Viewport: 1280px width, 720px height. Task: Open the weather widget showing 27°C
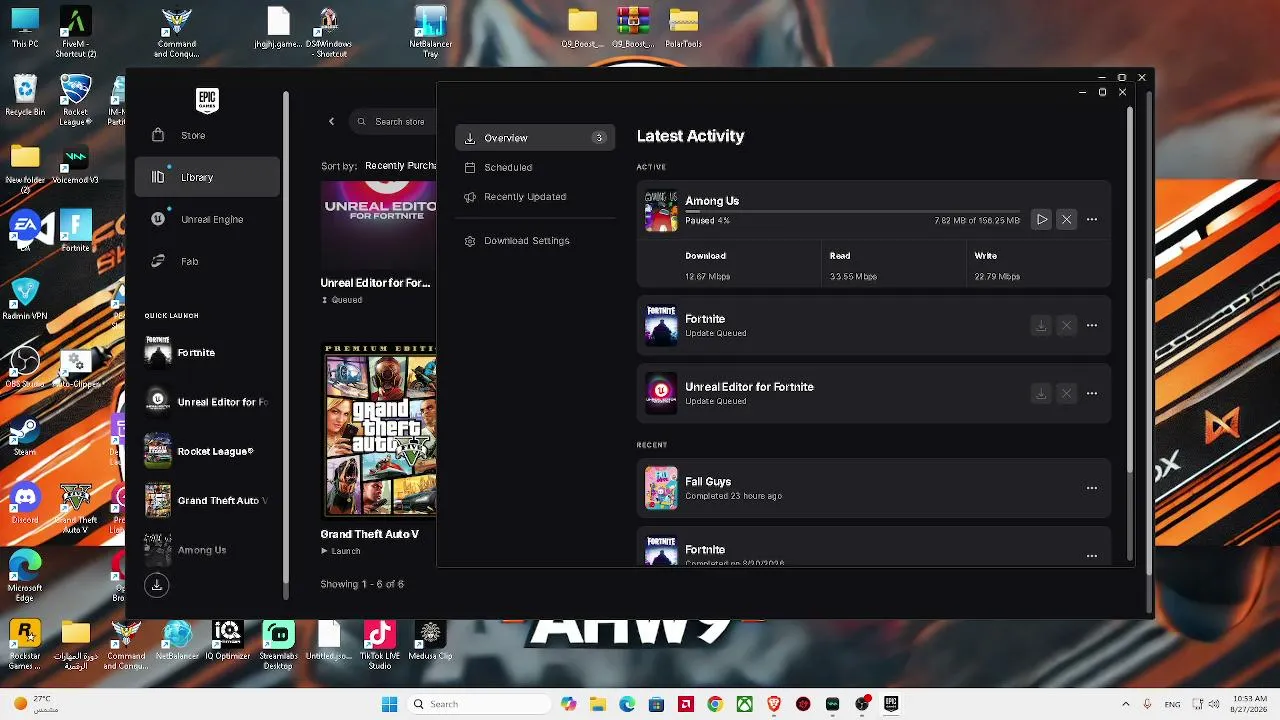pos(36,704)
